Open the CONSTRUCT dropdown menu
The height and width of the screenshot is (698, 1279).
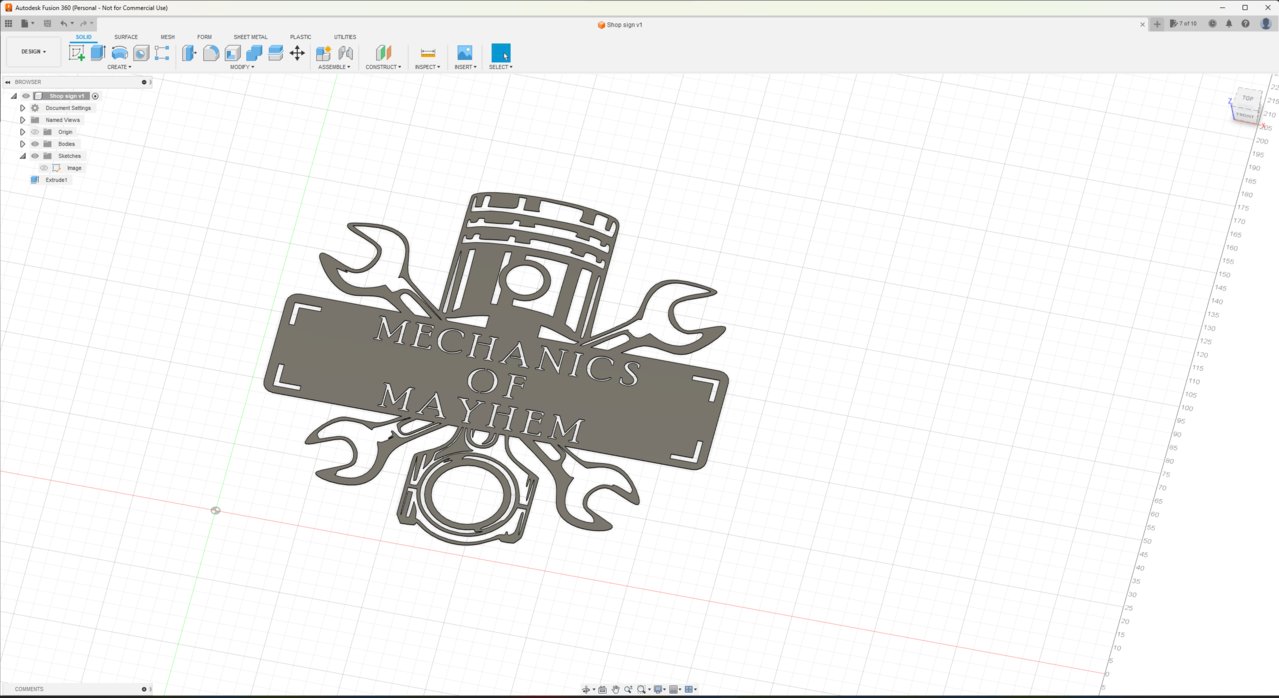383,67
